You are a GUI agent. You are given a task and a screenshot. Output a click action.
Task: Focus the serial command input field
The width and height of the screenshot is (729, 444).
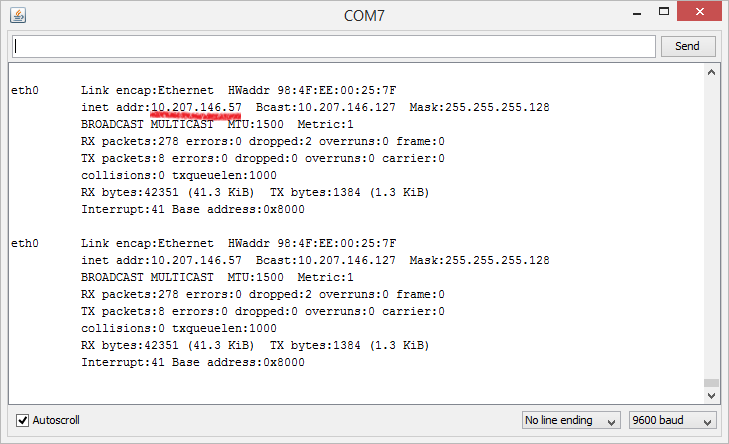click(334, 46)
